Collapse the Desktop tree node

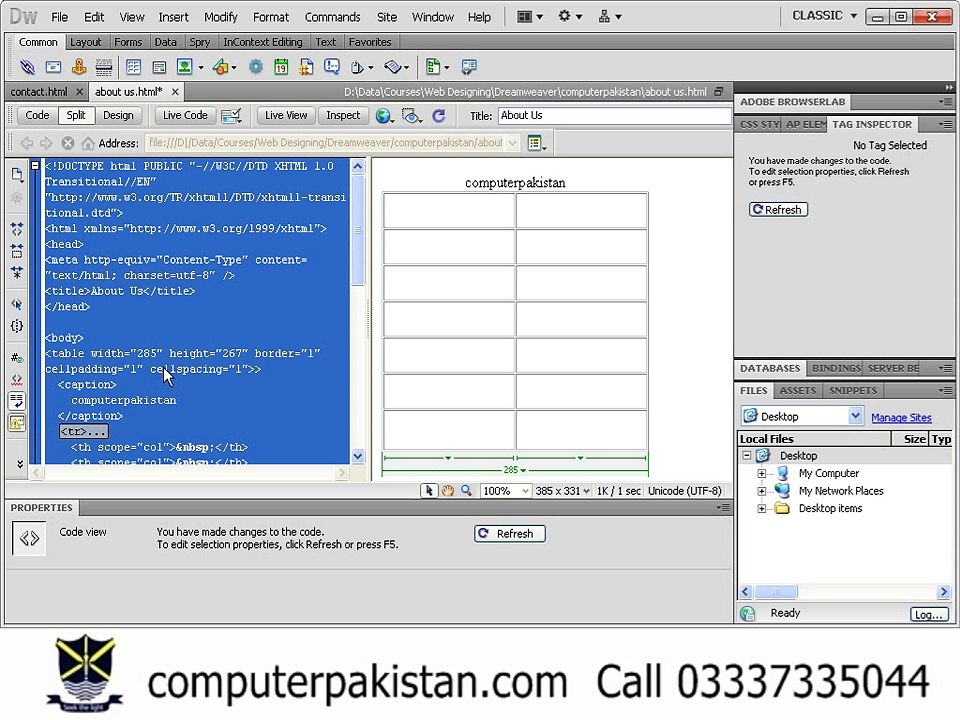[x=747, y=456]
